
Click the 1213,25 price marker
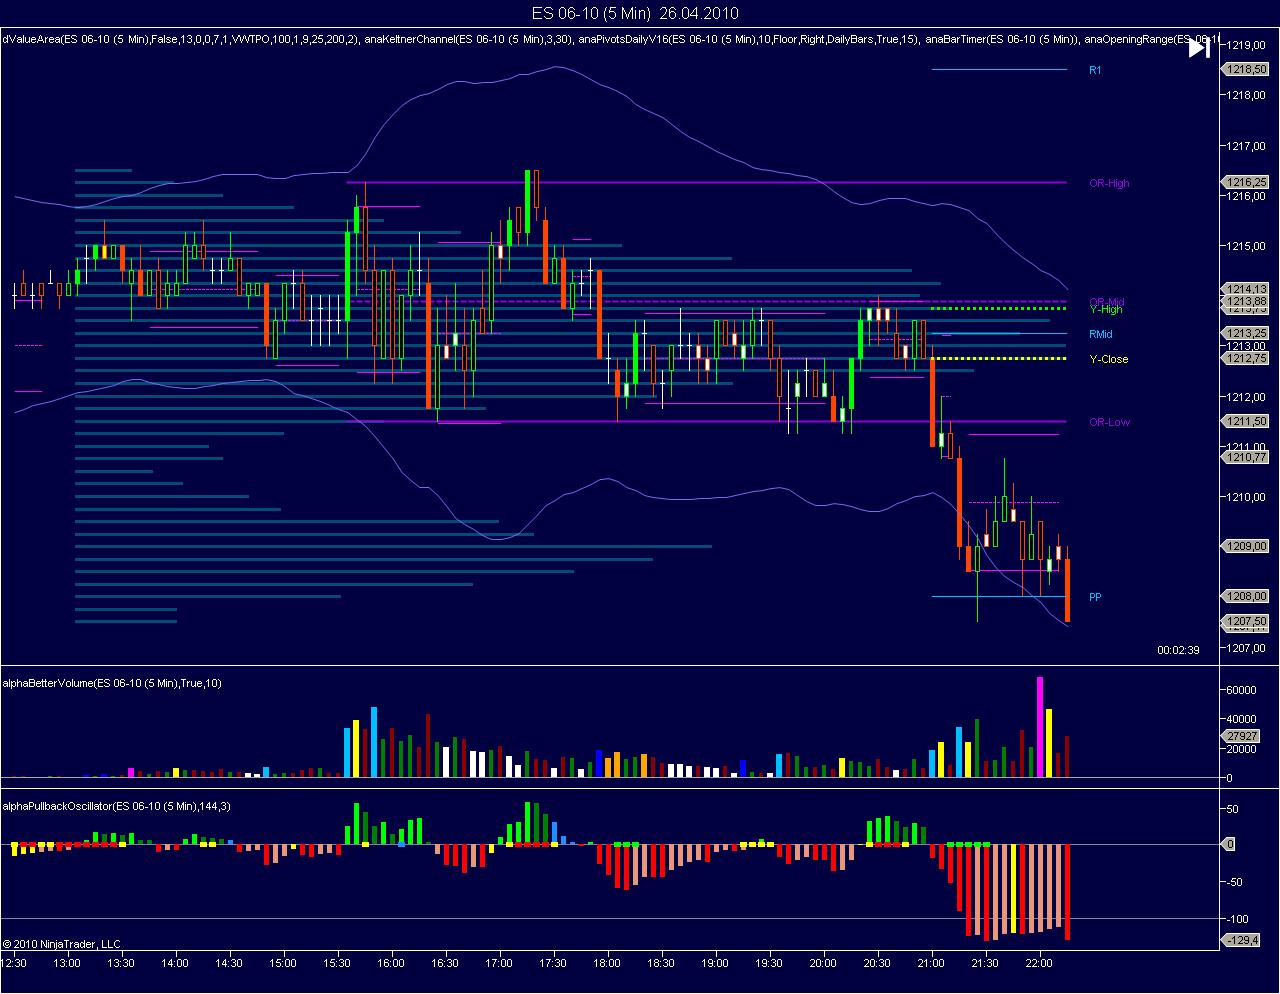(x=1247, y=334)
